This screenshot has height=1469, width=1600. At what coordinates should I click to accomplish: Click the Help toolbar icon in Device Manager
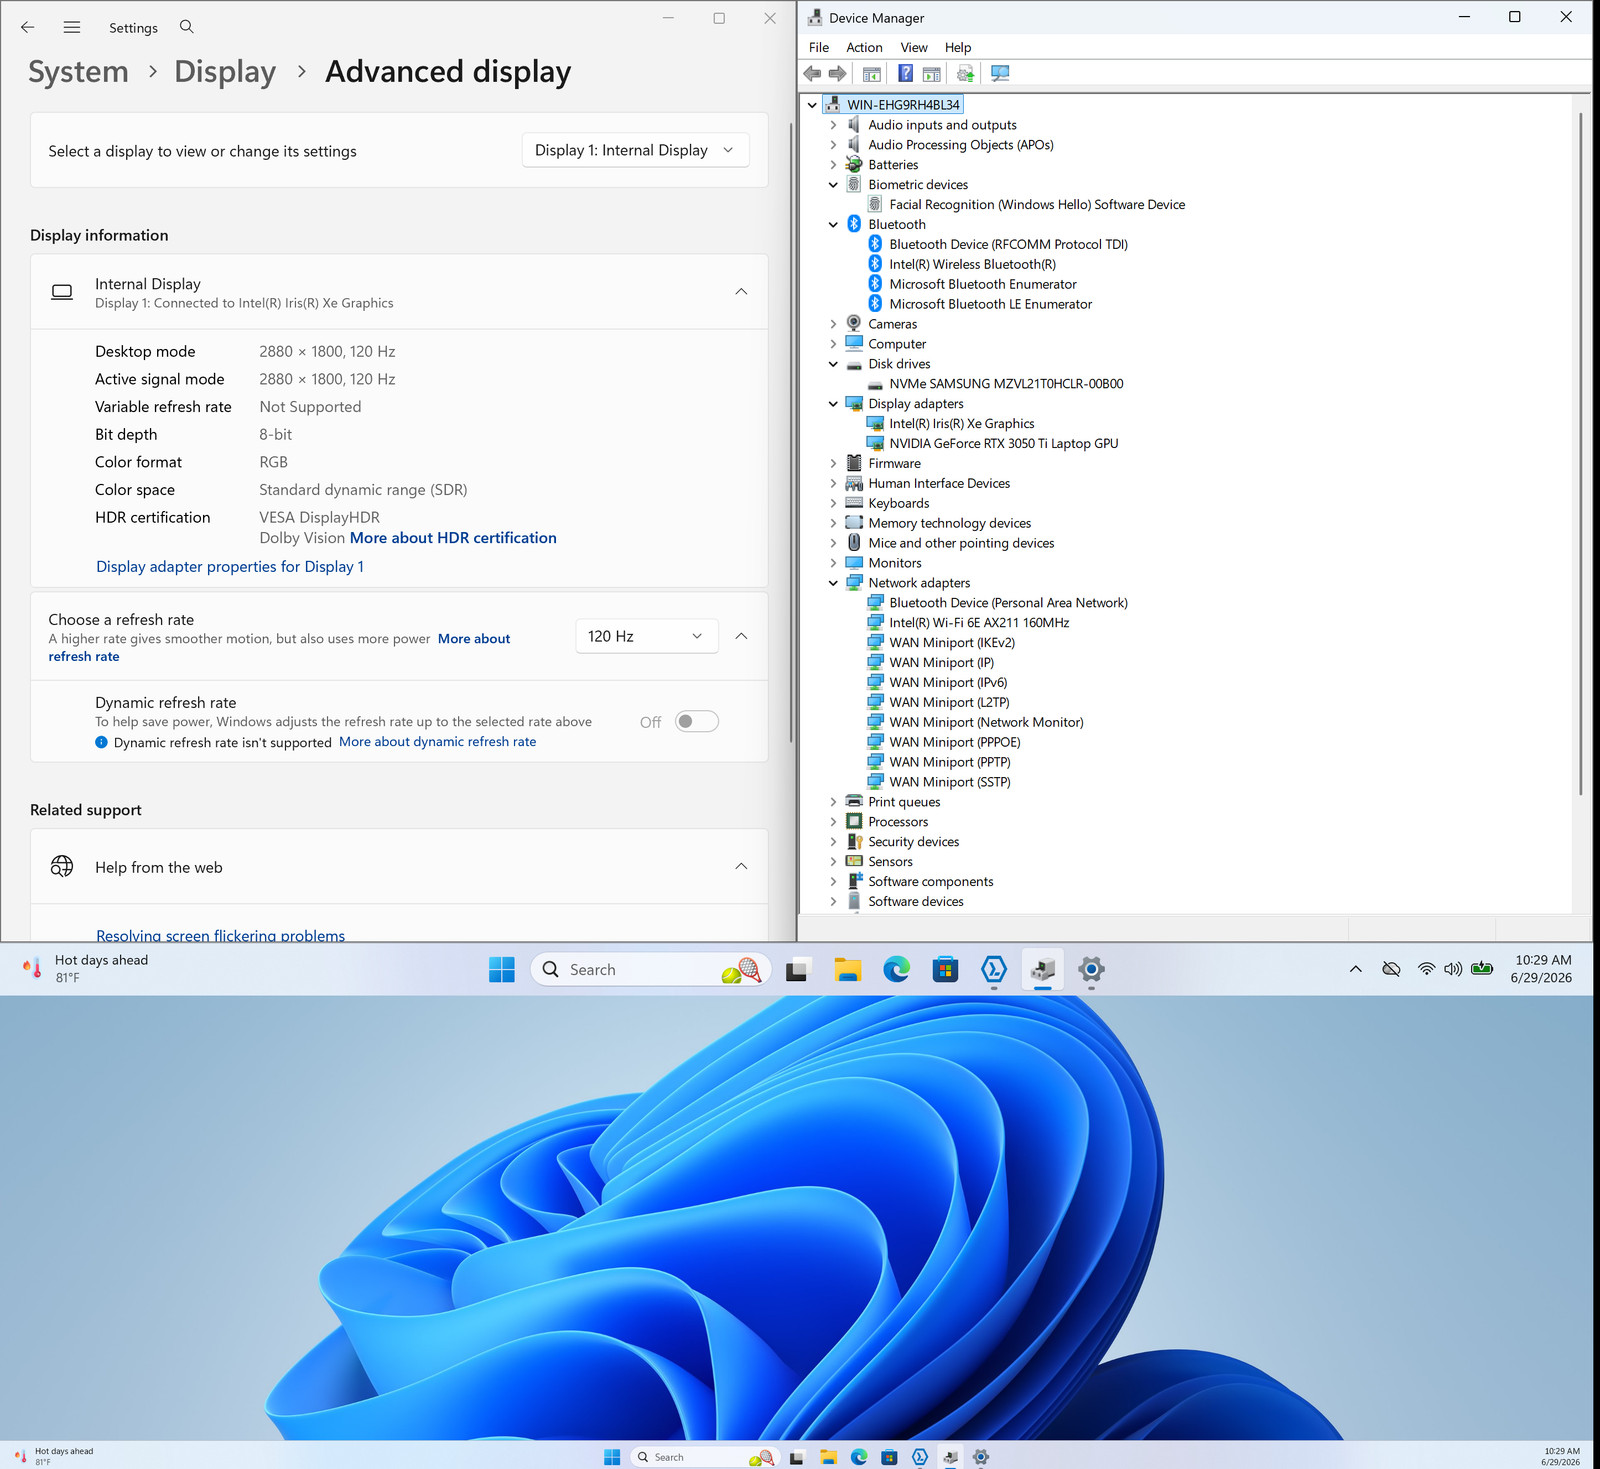tap(905, 73)
